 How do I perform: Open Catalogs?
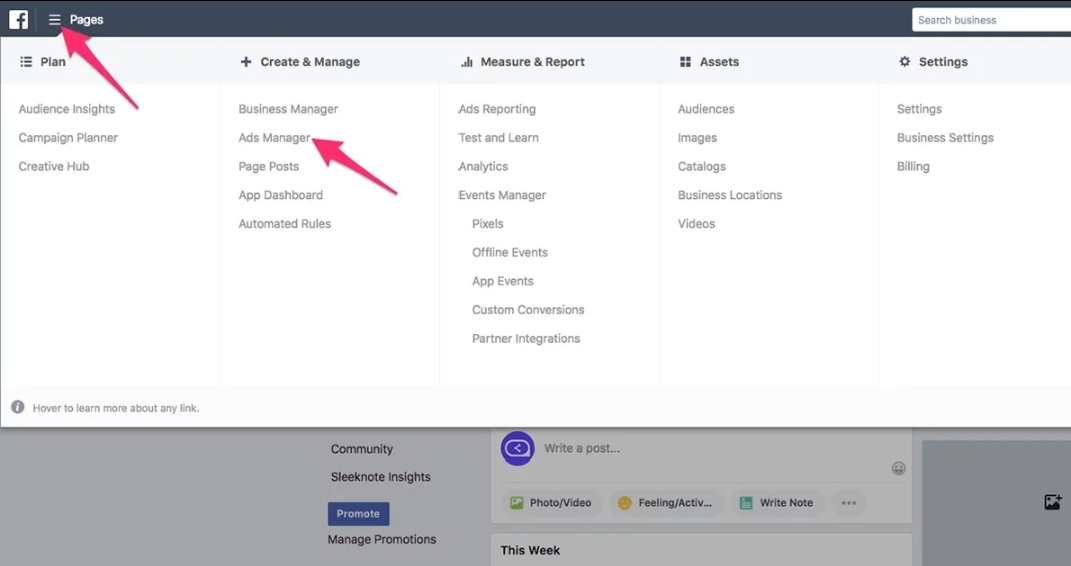coord(701,167)
